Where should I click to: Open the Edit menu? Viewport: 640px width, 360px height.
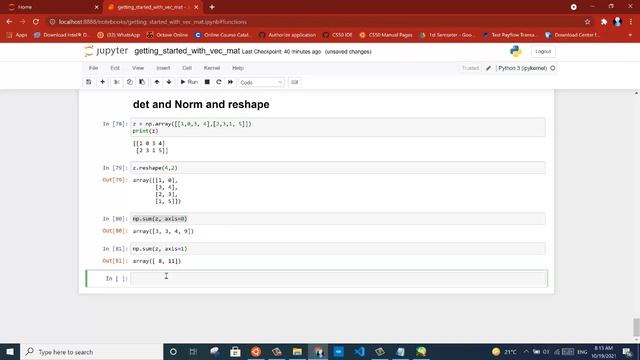[x=115, y=68]
